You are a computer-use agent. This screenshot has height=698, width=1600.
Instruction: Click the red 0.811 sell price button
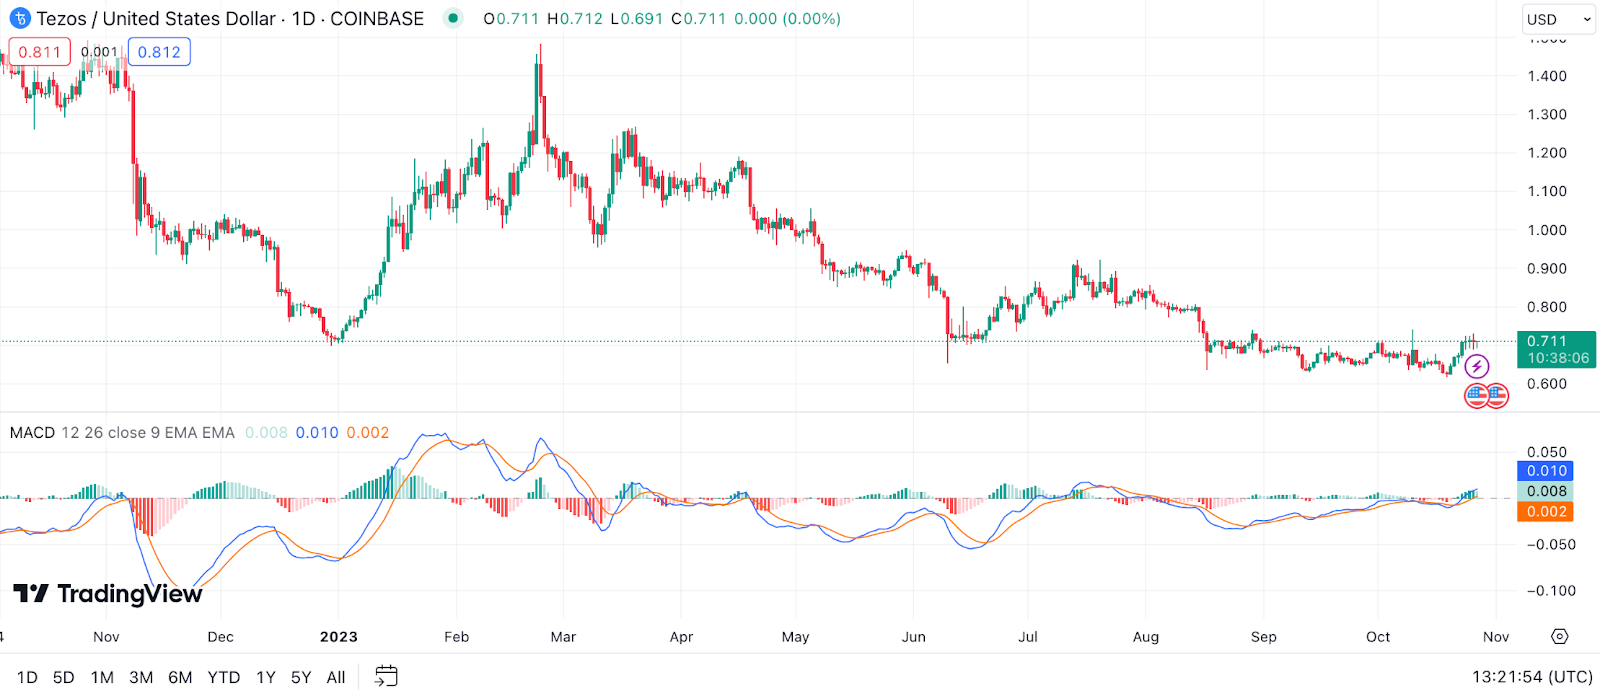pos(40,52)
